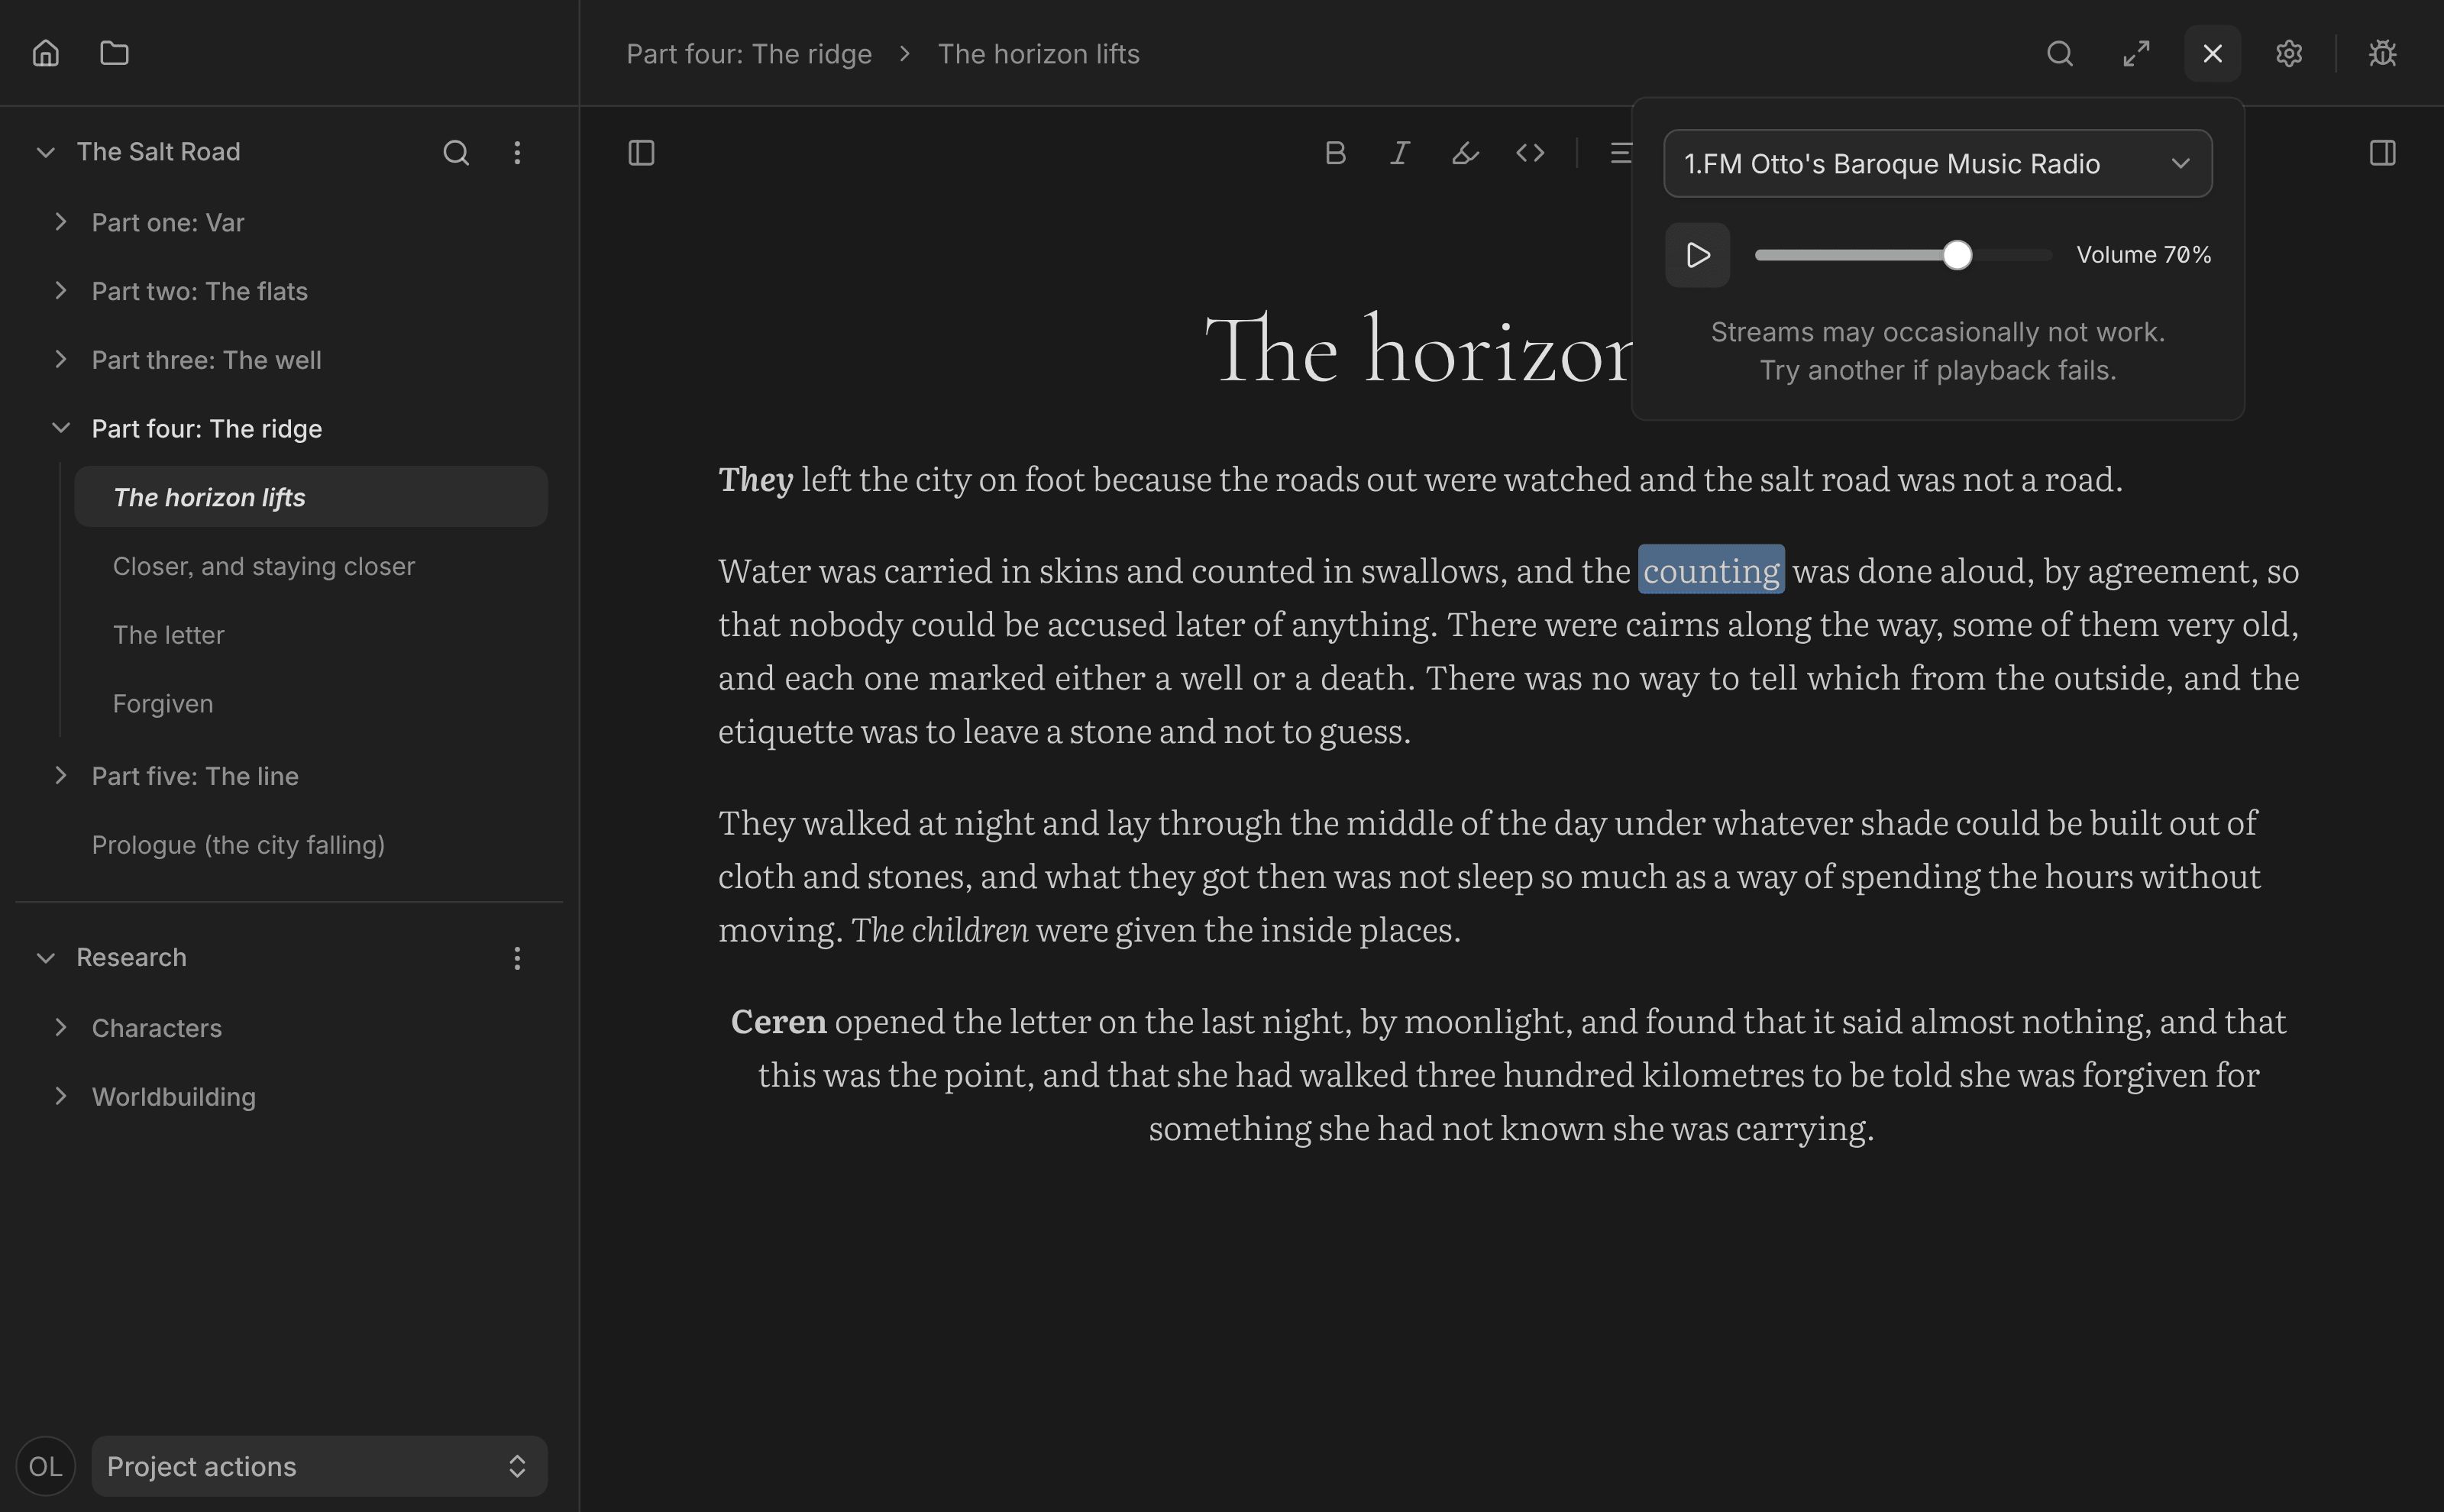
Task: Open the settings gear
Action: pos(2289,53)
